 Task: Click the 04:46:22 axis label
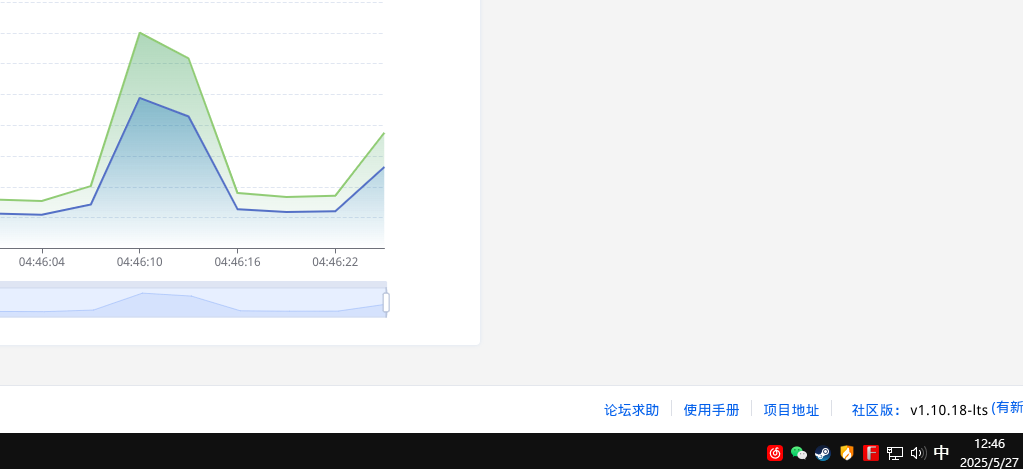point(335,262)
